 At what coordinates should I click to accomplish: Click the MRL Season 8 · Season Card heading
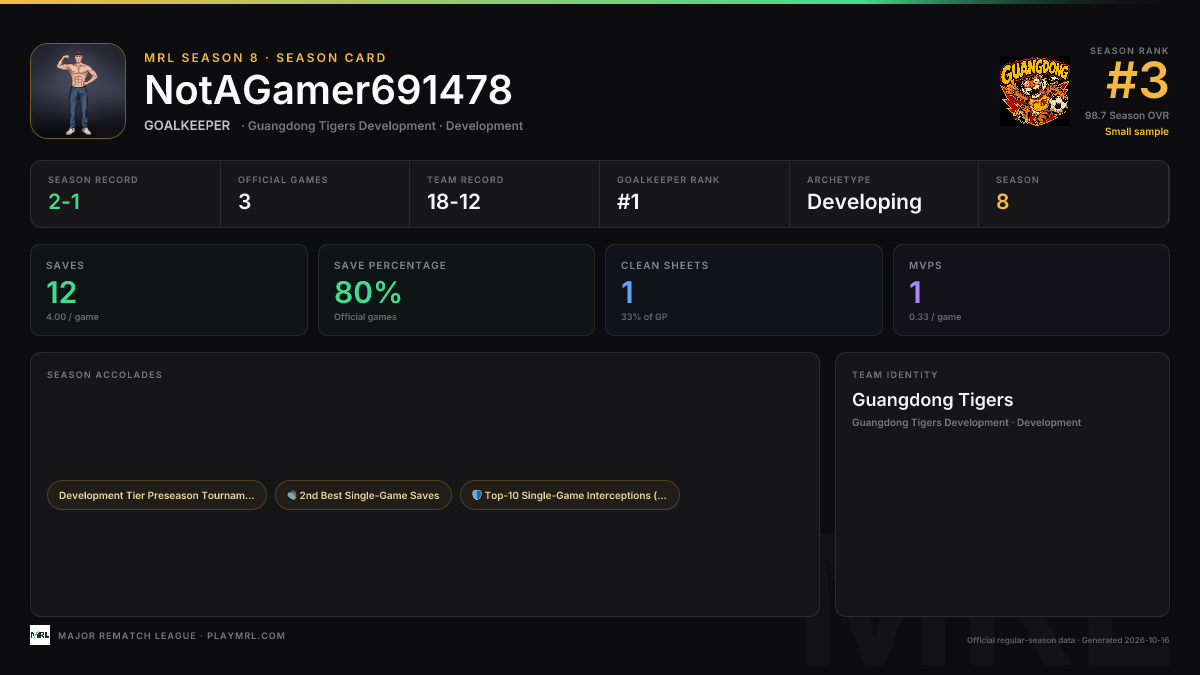click(x=265, y=58)
